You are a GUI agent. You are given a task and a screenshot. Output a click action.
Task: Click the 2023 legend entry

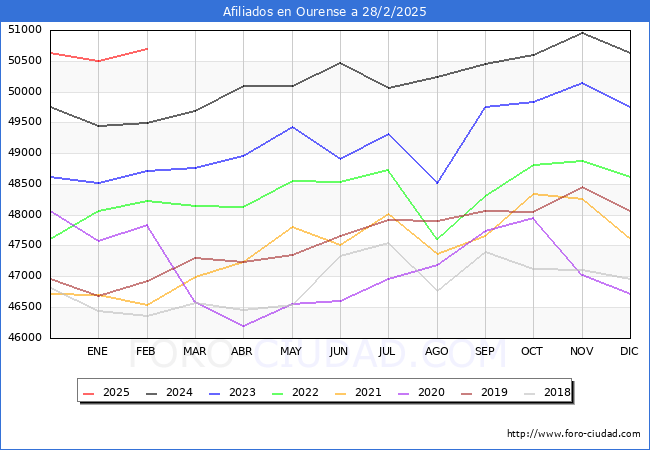point(232,392)
